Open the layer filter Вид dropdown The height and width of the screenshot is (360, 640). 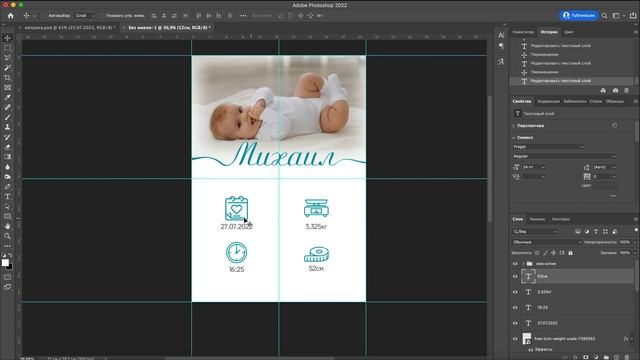tap(535, 231)
